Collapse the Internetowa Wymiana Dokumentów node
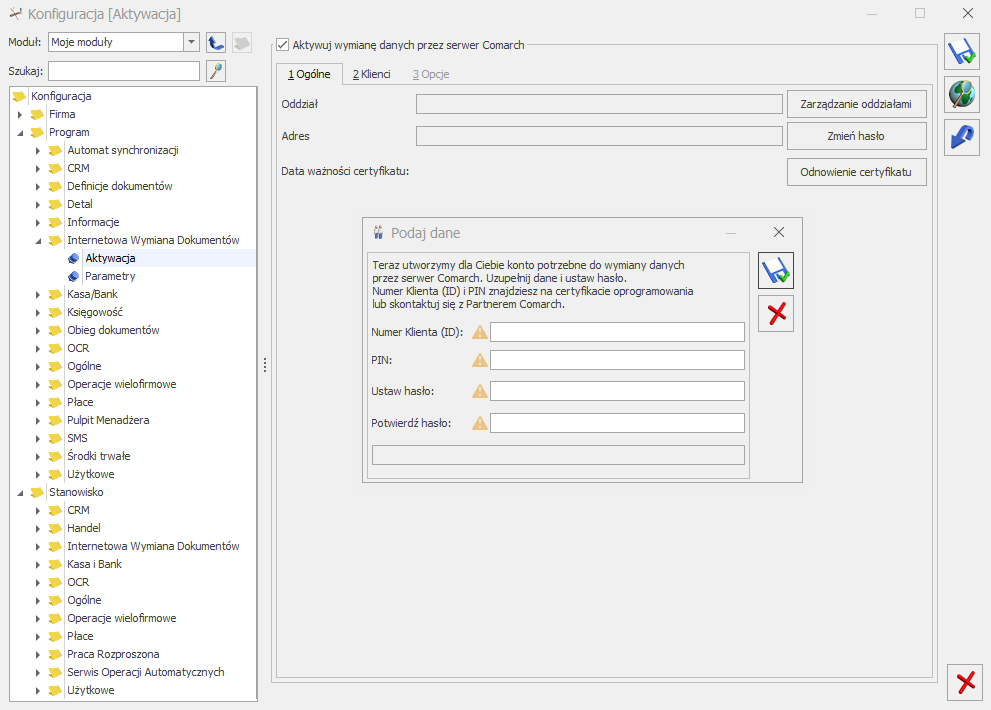Screen dimensions: 991x710 (38, 240)
